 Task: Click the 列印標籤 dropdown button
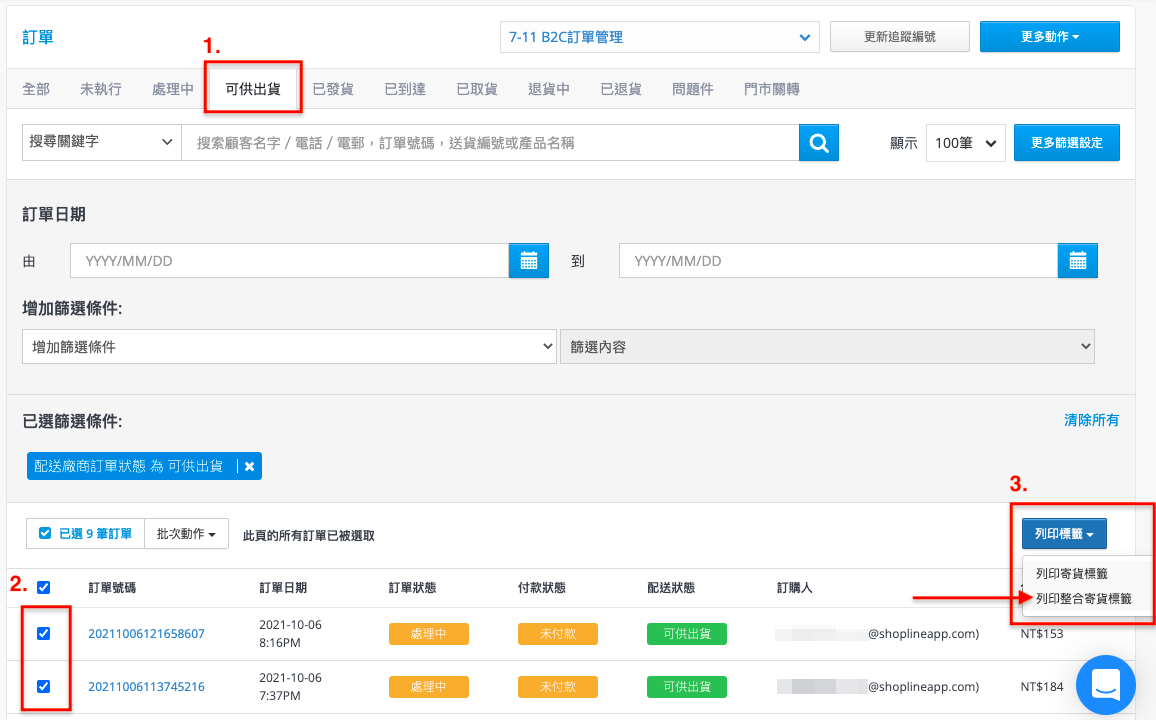coord(1064,534)
